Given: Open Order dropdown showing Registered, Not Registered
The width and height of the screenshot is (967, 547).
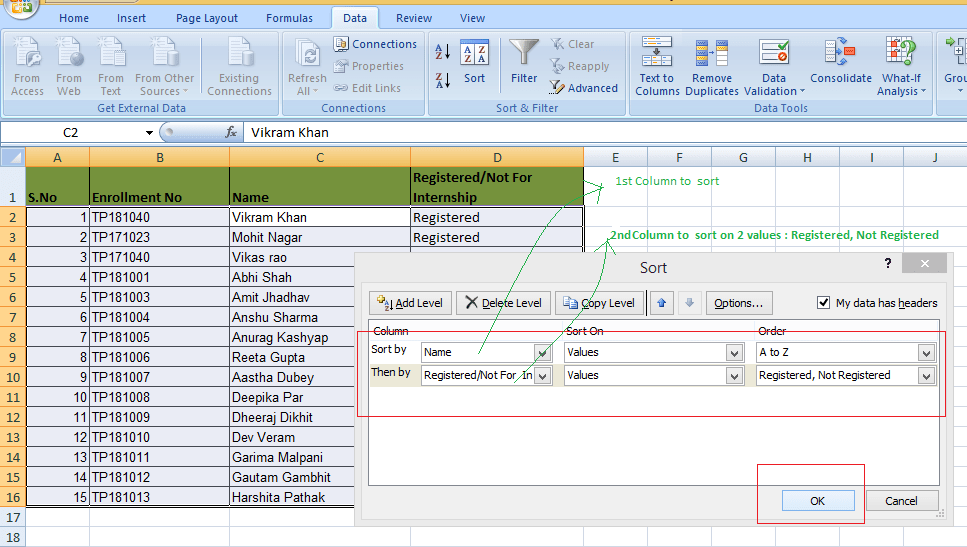Looking at the screenshot, I should [926, 376].
